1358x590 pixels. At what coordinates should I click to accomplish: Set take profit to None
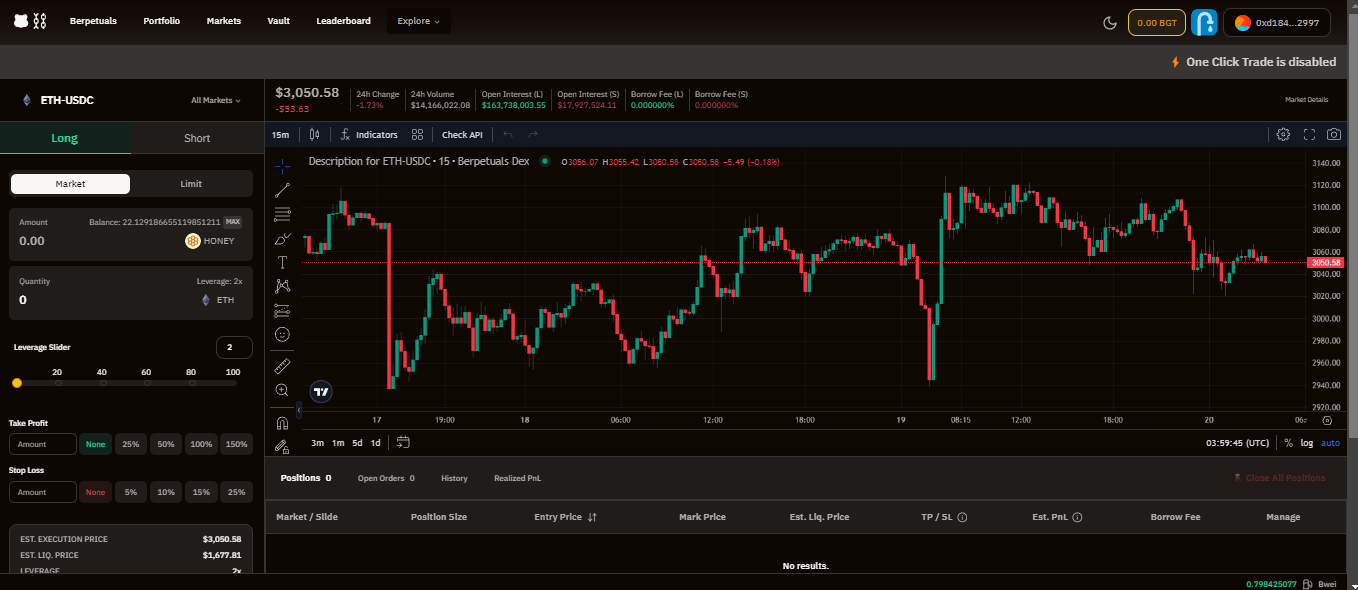(x=96, y=444)
